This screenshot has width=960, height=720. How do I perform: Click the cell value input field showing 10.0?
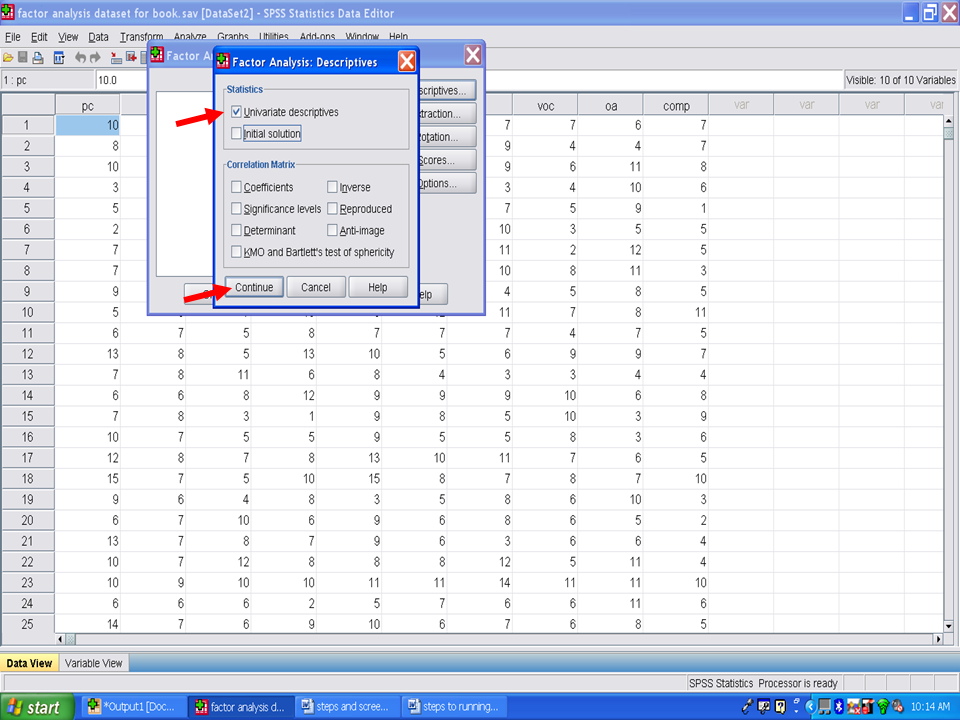click(x=400, y=80)
